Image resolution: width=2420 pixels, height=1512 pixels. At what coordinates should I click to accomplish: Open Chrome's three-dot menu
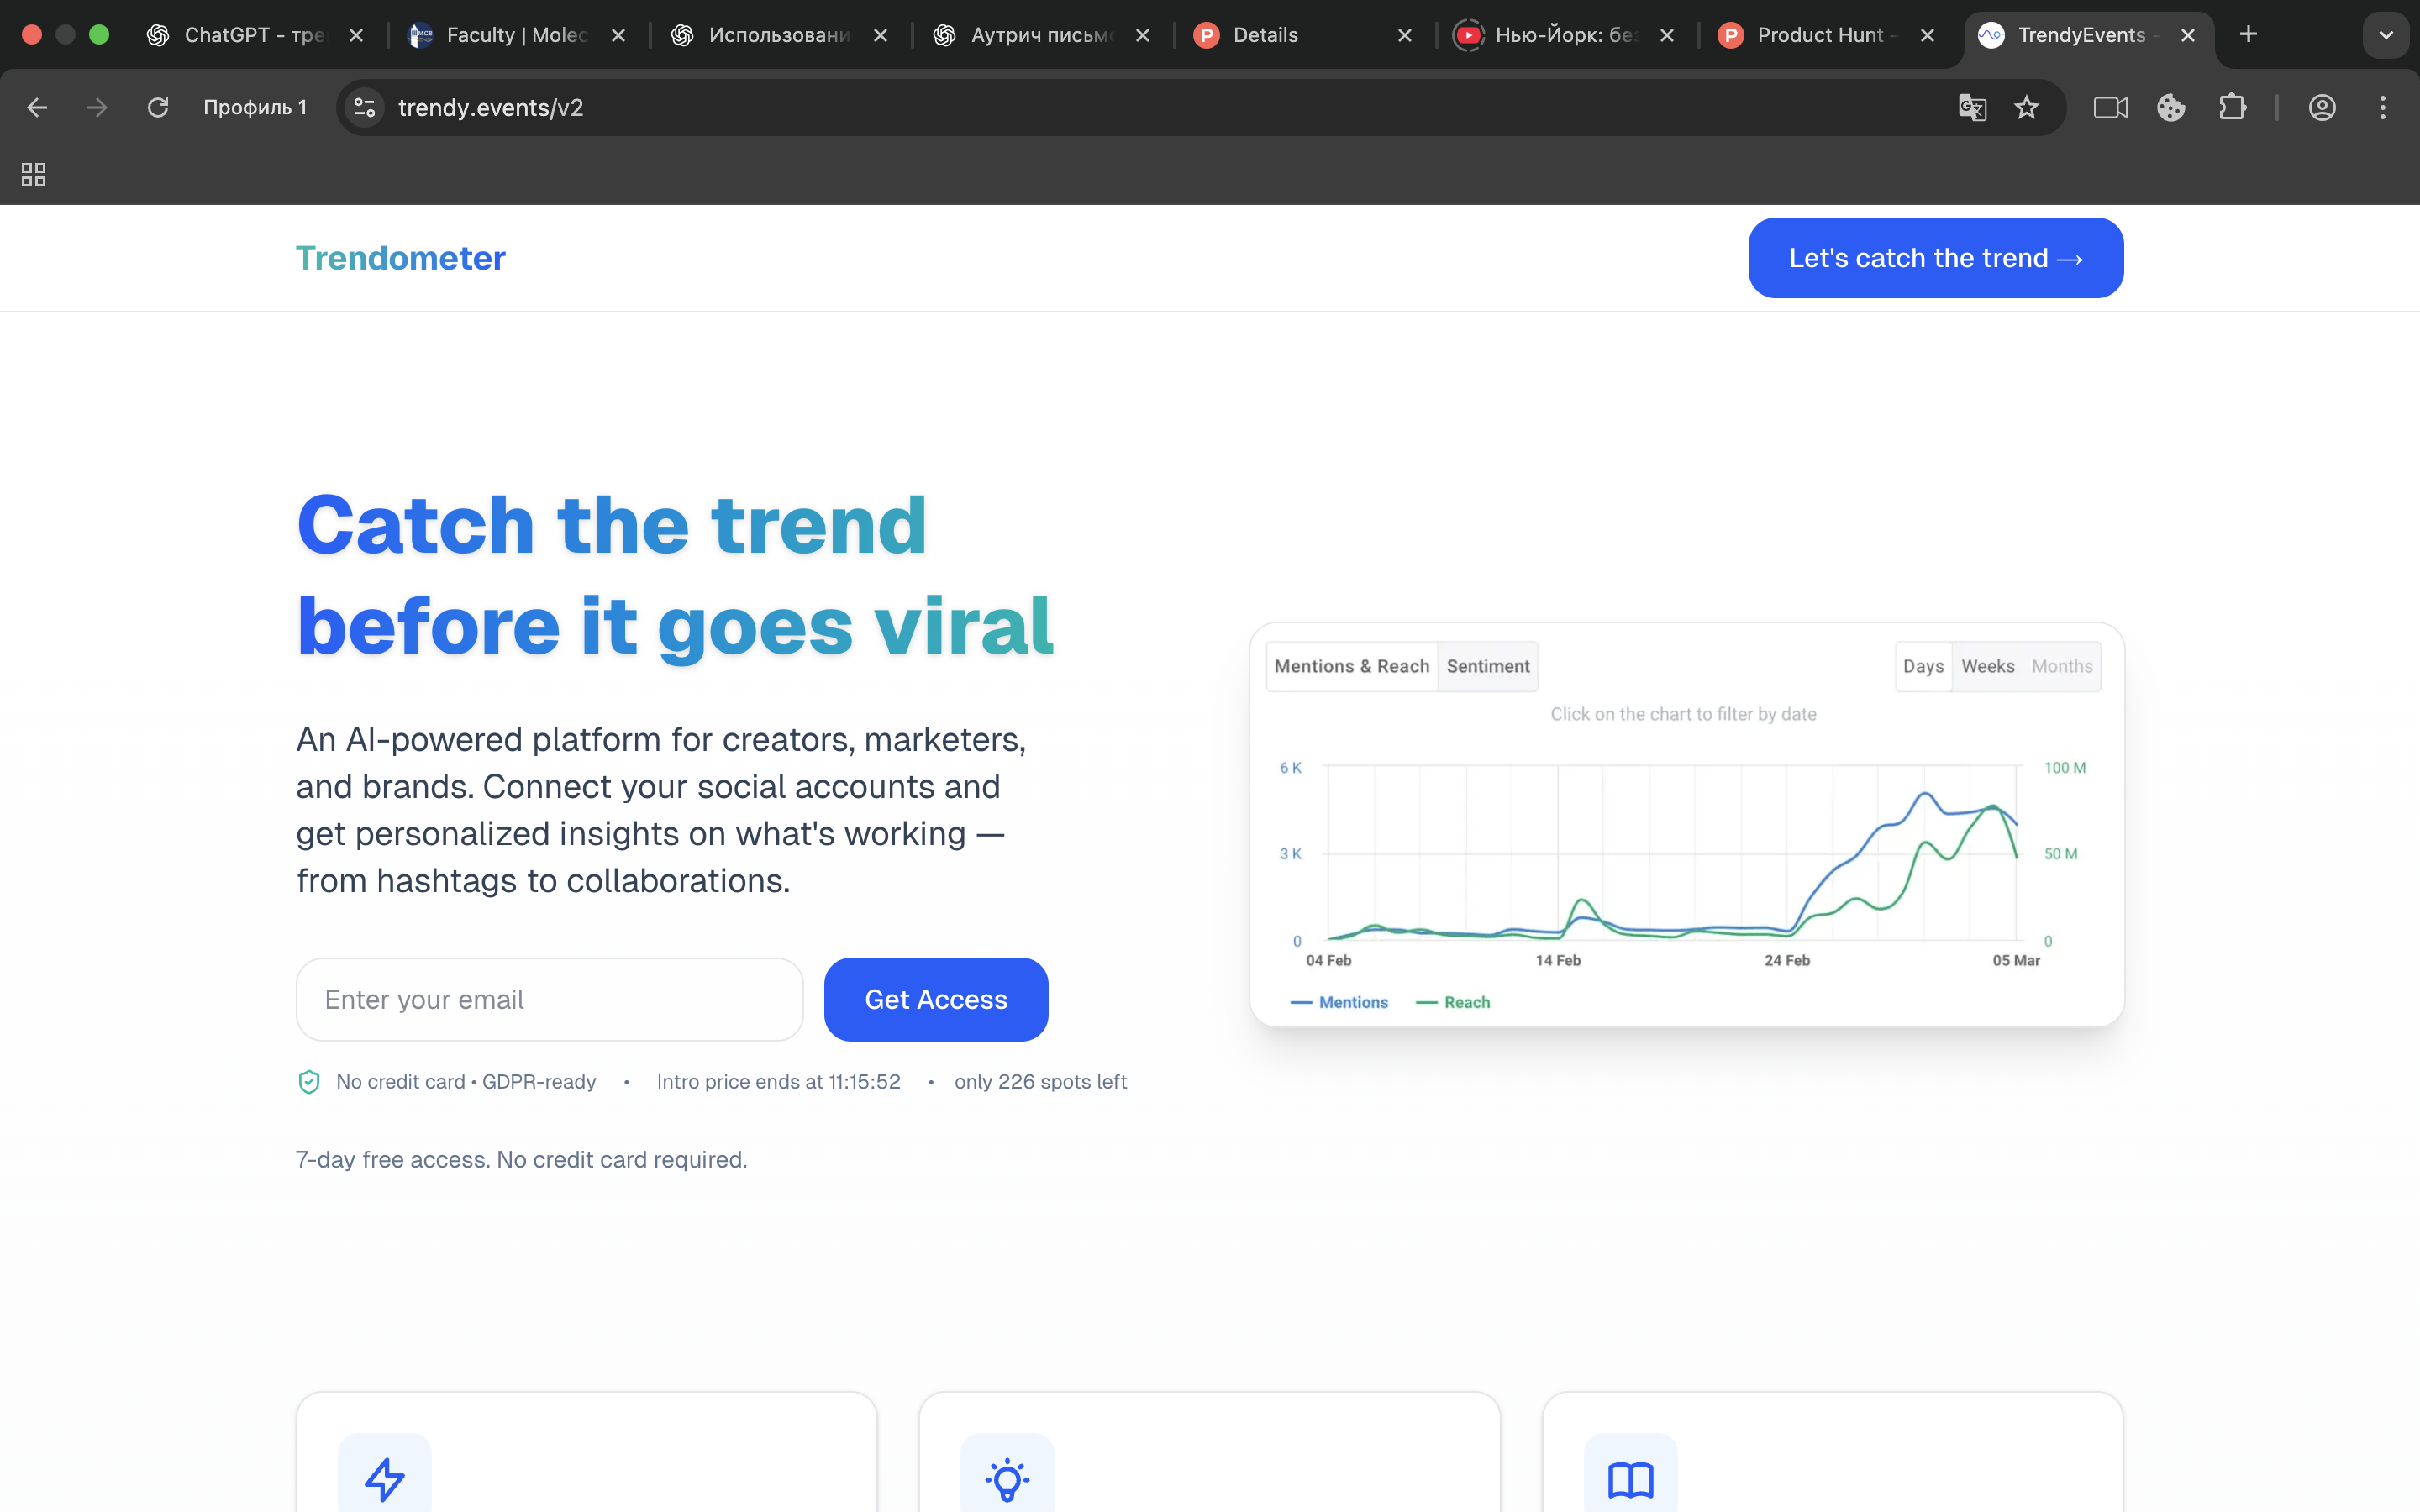[2383, 108]
